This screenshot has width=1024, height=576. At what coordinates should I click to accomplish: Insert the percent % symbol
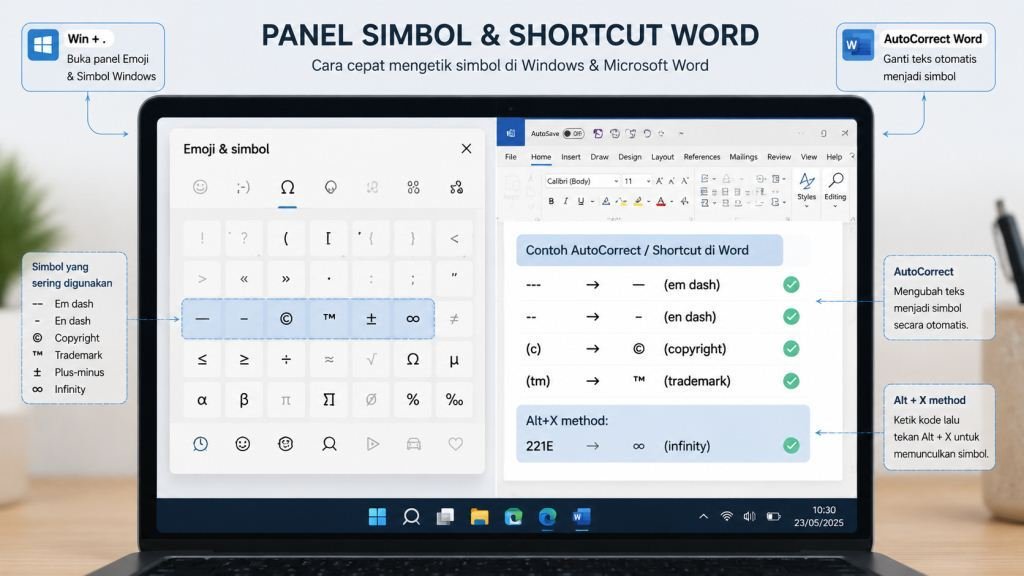point(413,400)
